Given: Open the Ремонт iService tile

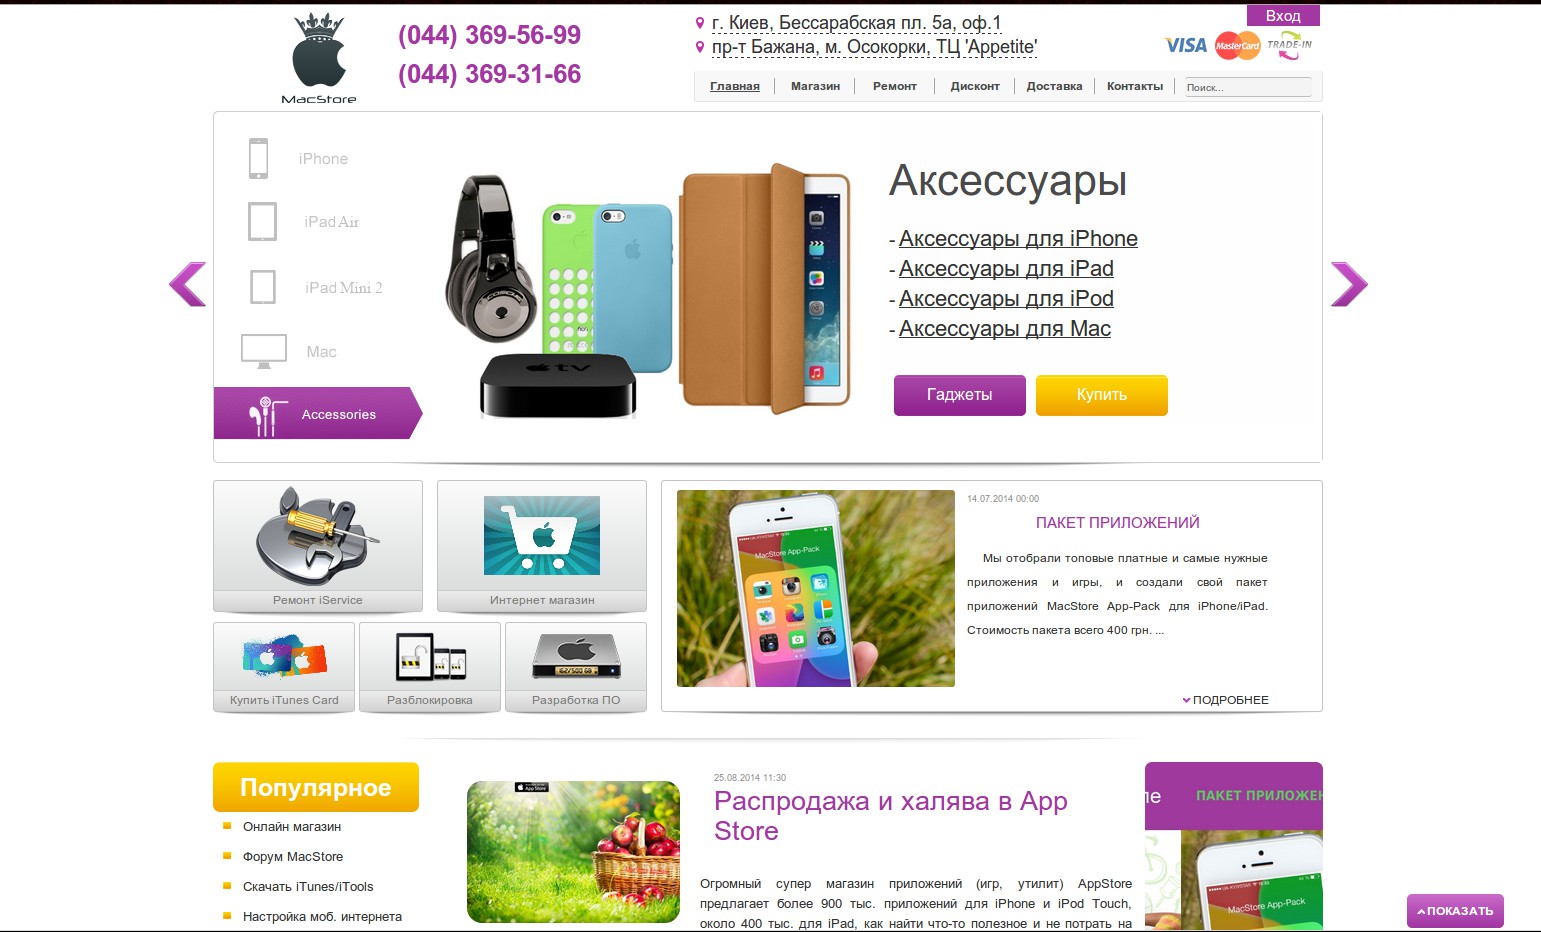Looking at the screenshot, I should (318, 546).
